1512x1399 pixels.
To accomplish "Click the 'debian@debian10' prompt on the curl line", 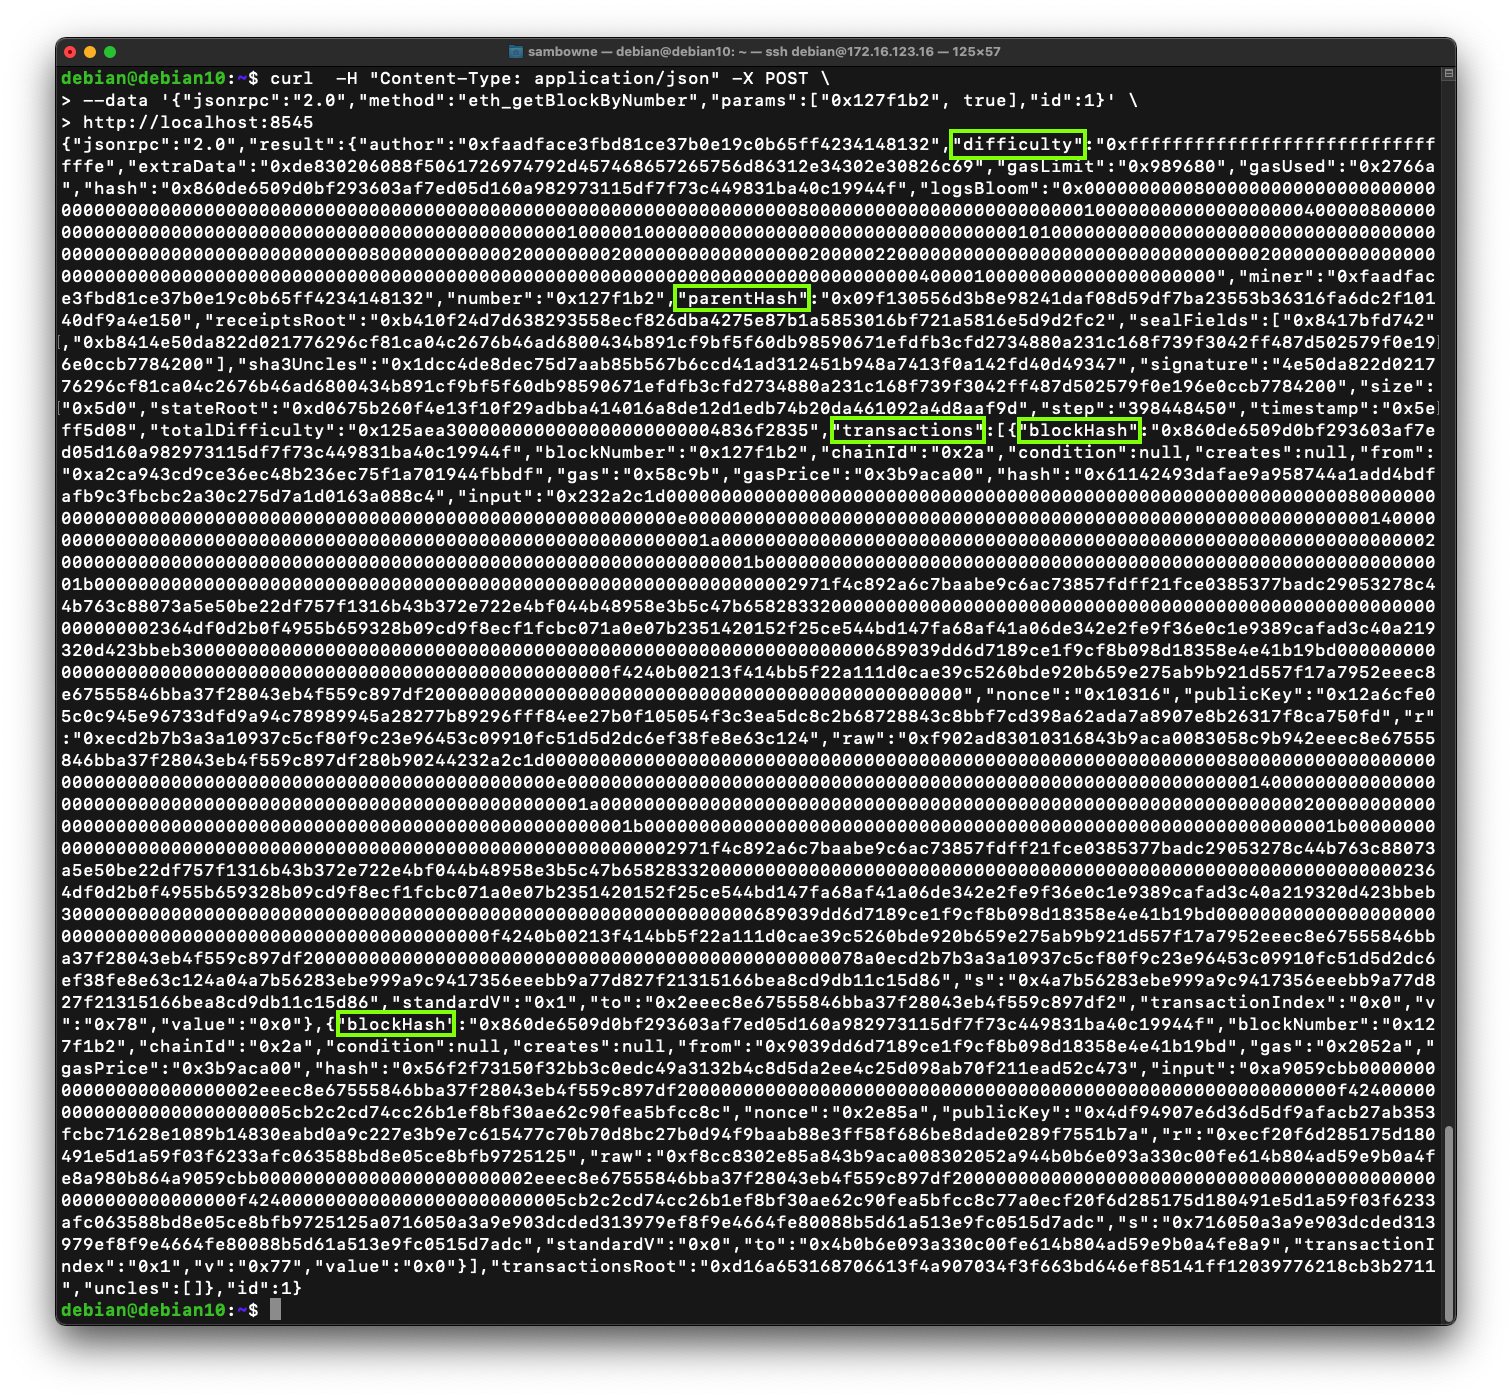I will [143, 78].
